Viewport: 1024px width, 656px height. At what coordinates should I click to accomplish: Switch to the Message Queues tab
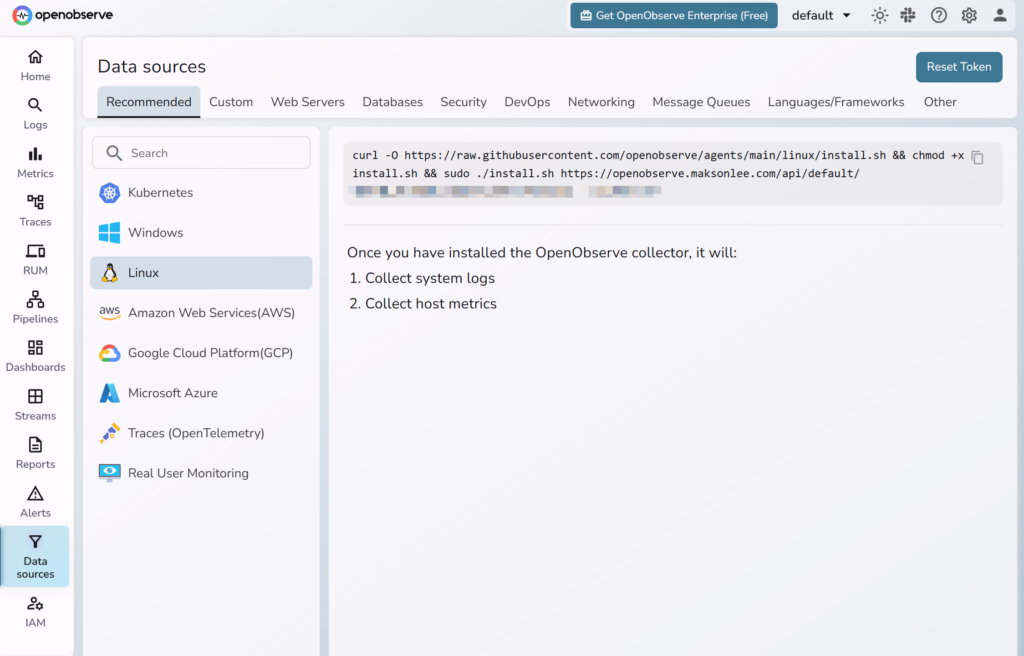tap(701, 102)
